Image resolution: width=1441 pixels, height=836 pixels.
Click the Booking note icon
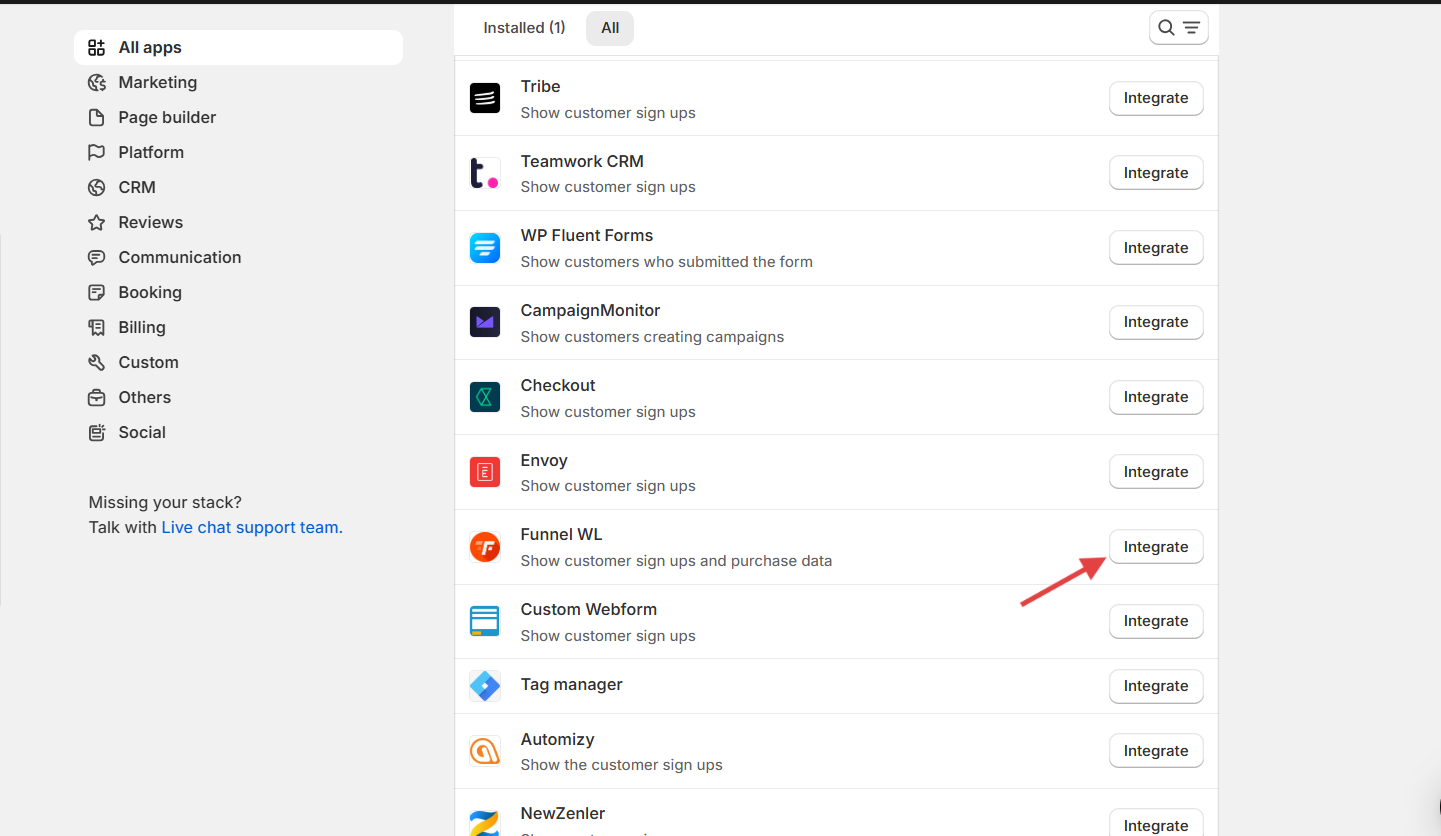(96, 293)
